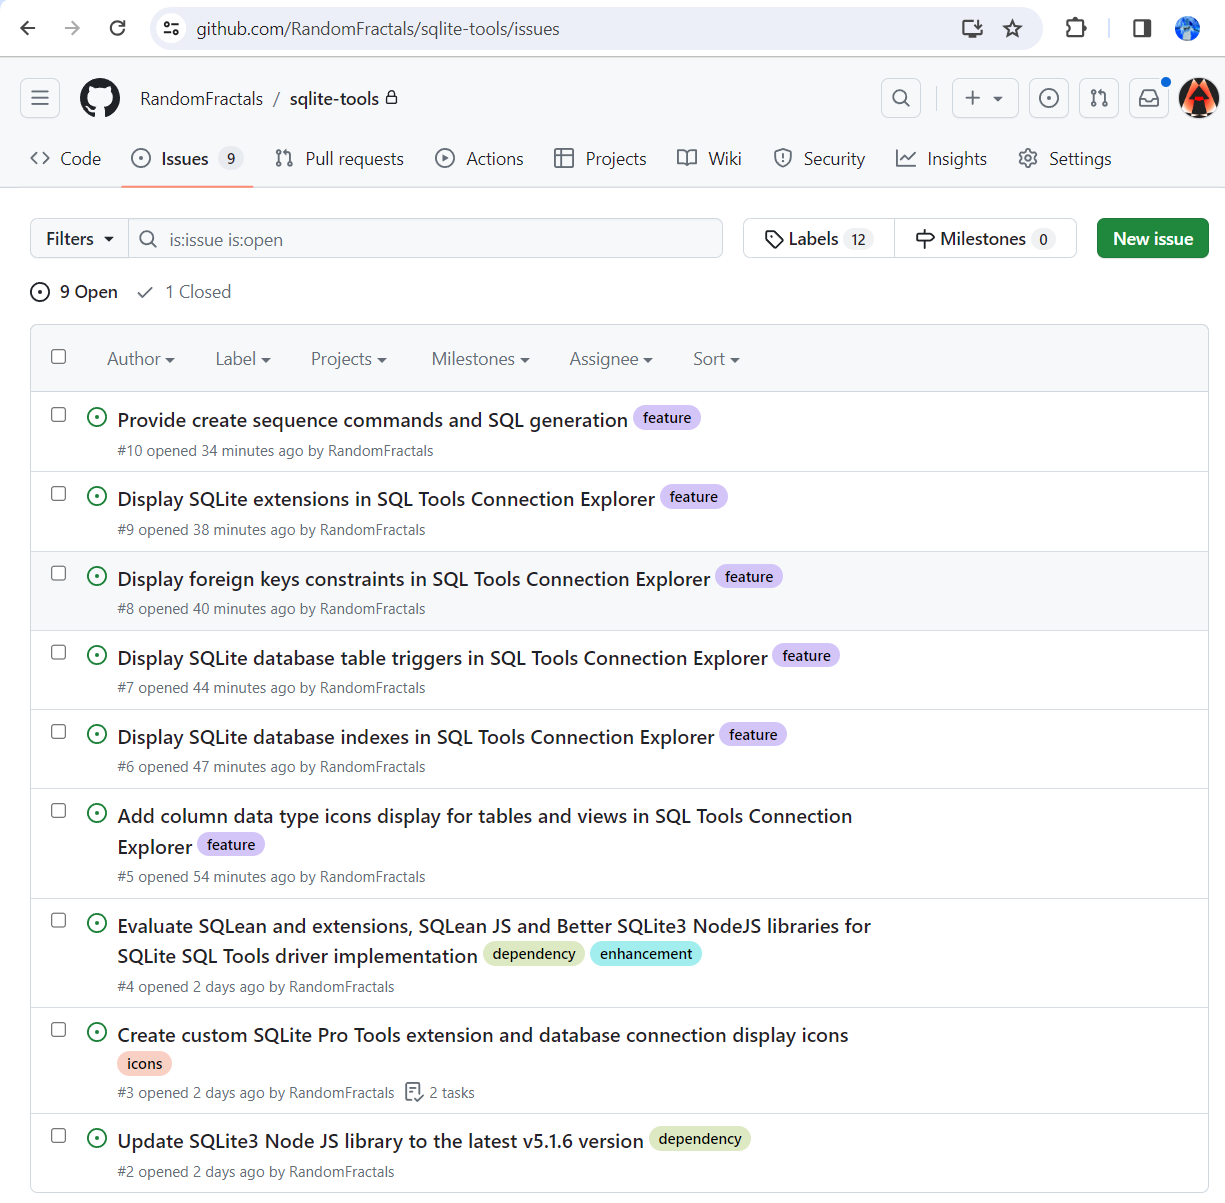Viewport: 1225px width, 1203px height.
Task: Open the create new plus dropdown
Action: [x=985, y=98]
